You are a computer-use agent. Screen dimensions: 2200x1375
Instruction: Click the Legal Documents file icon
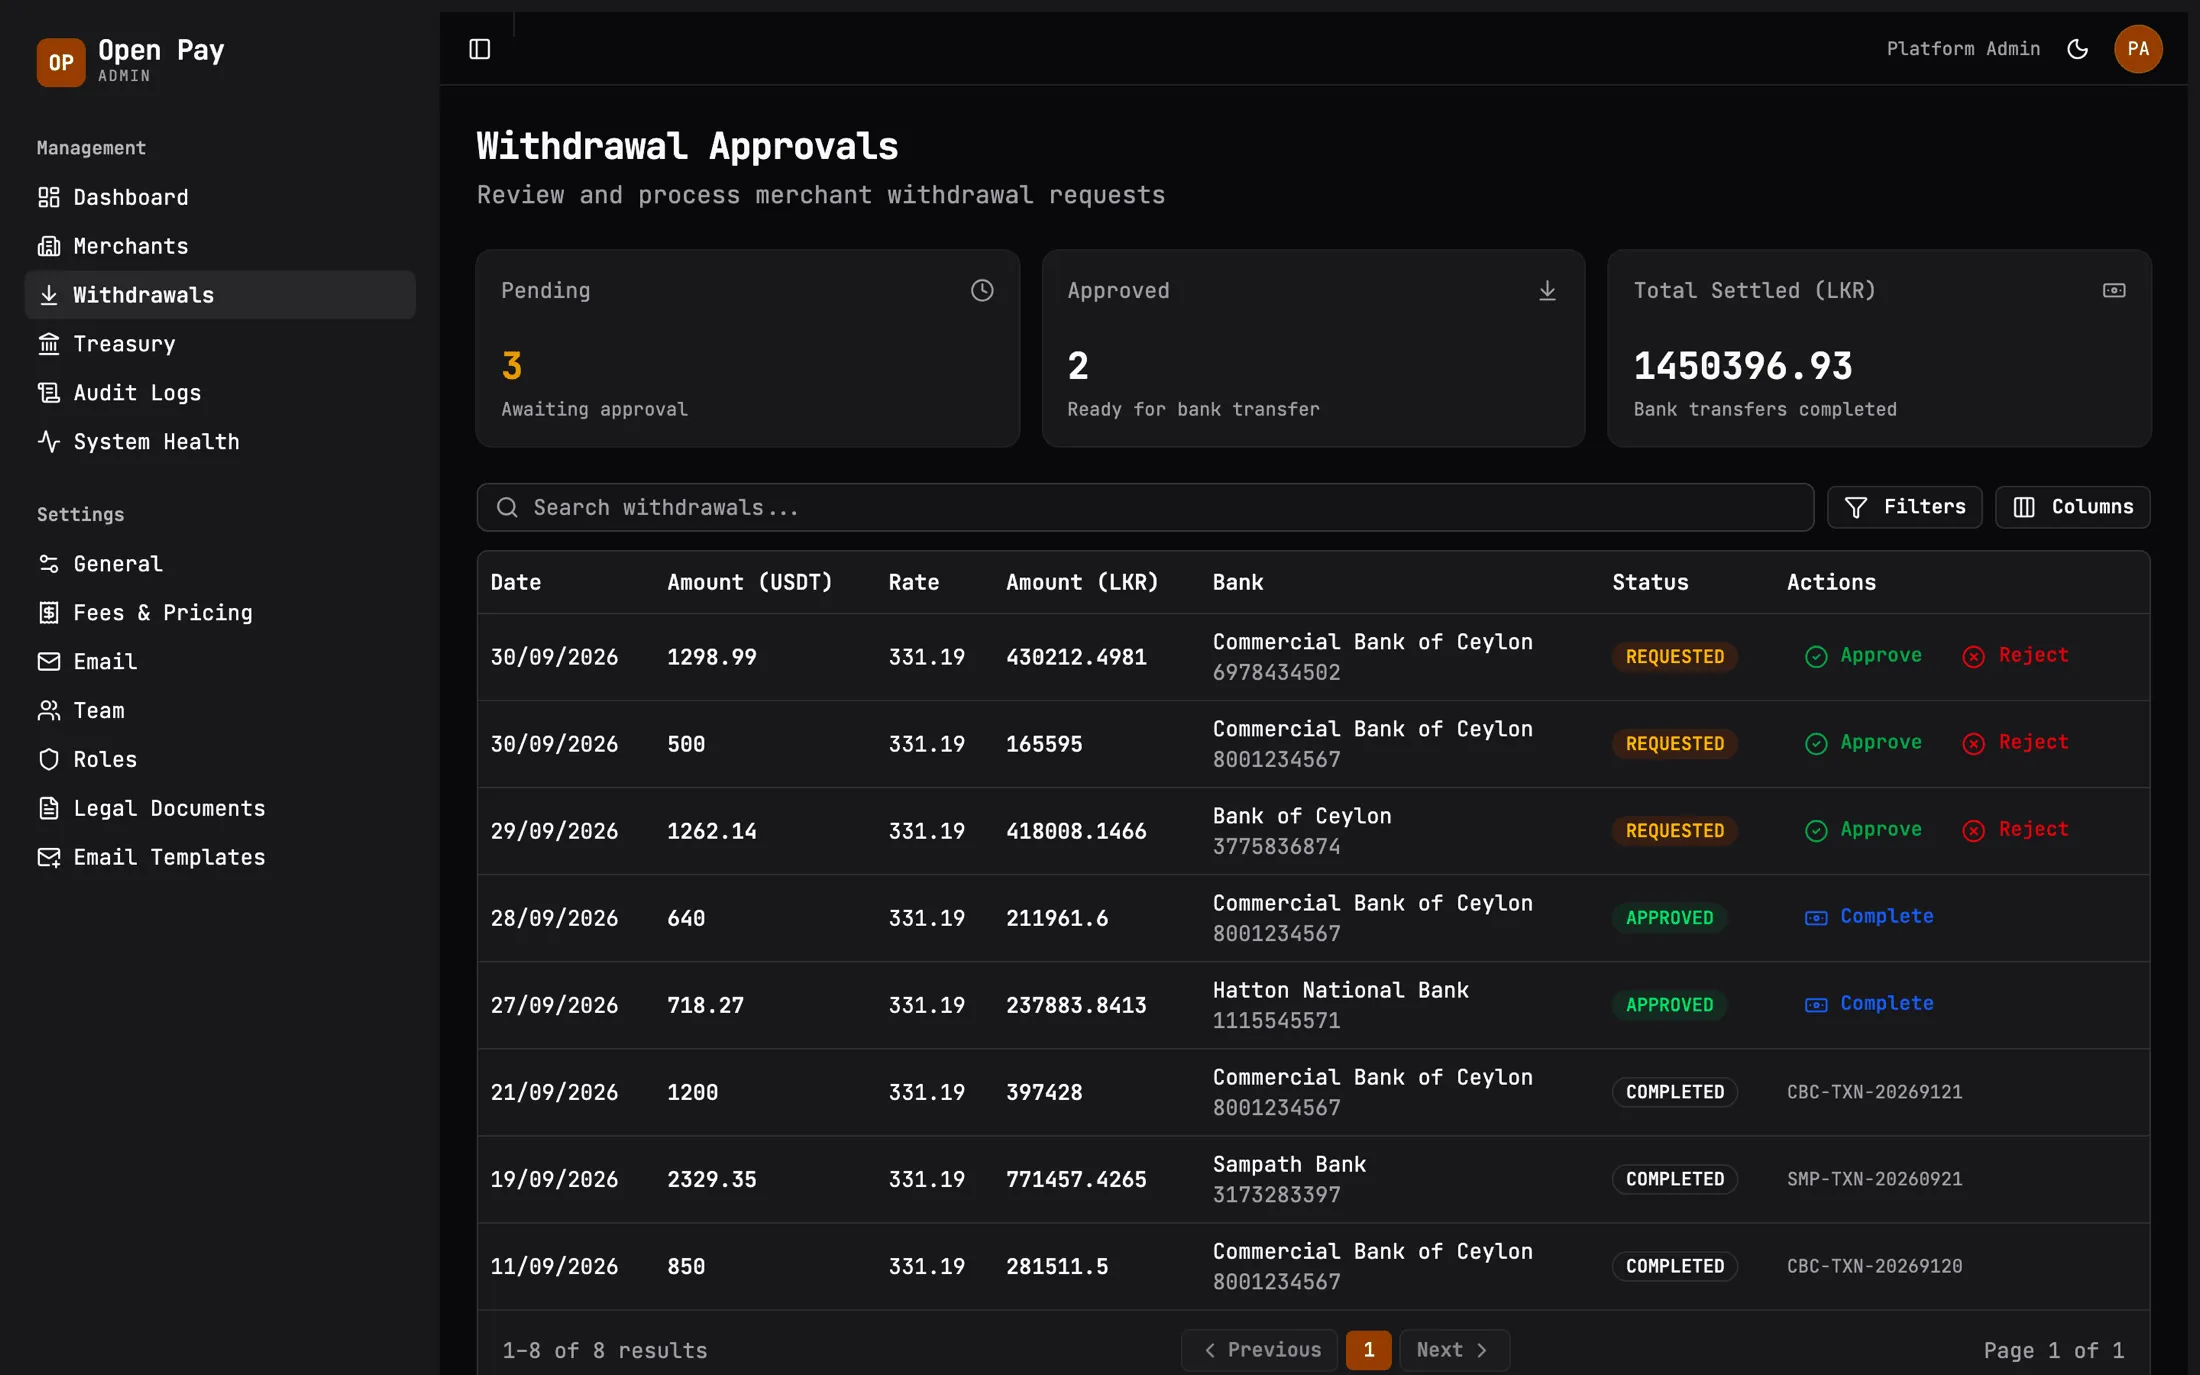coord(49,809)
